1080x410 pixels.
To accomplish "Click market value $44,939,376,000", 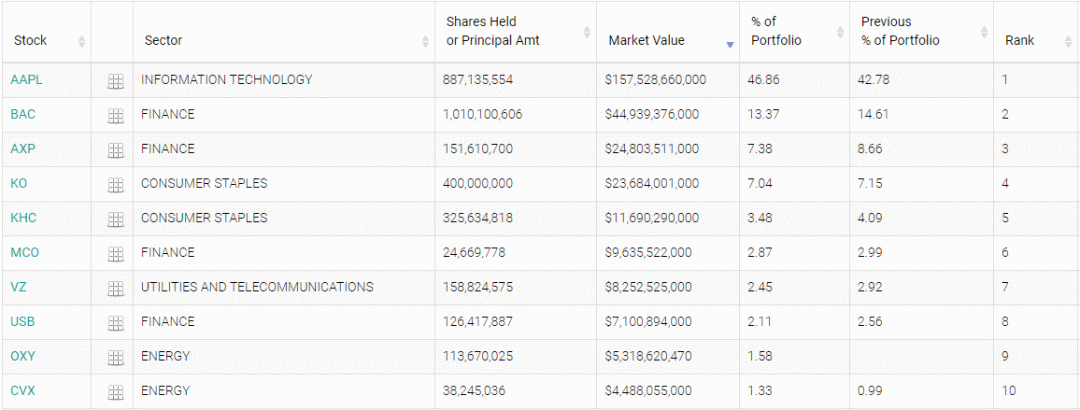I will pyautogui.click(x=652, y=114).
